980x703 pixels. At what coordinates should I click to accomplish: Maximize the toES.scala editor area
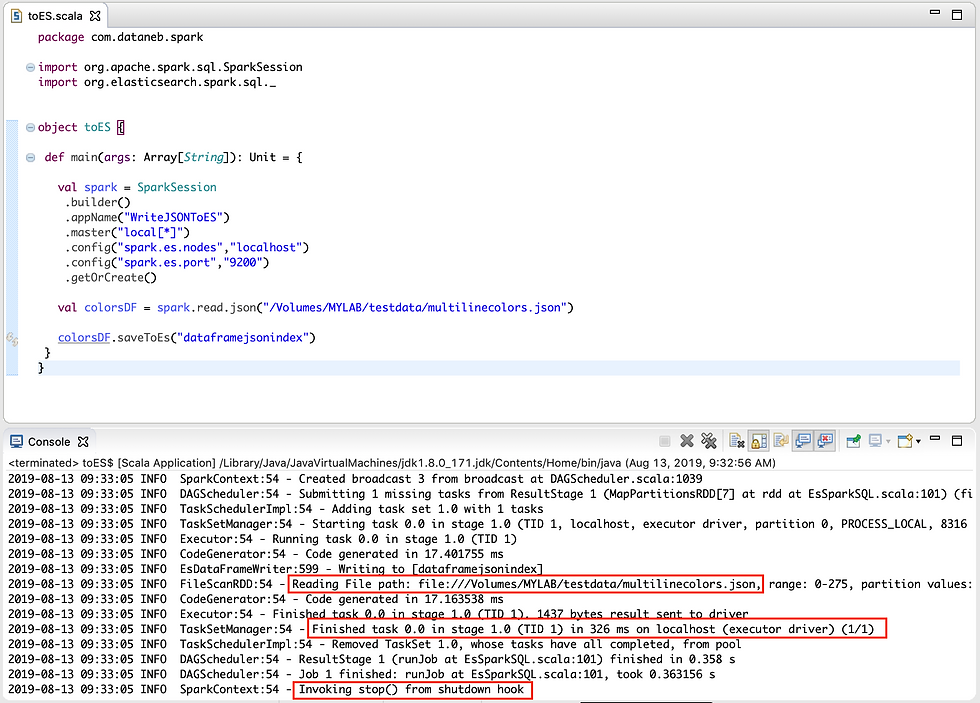pos(957,14)
